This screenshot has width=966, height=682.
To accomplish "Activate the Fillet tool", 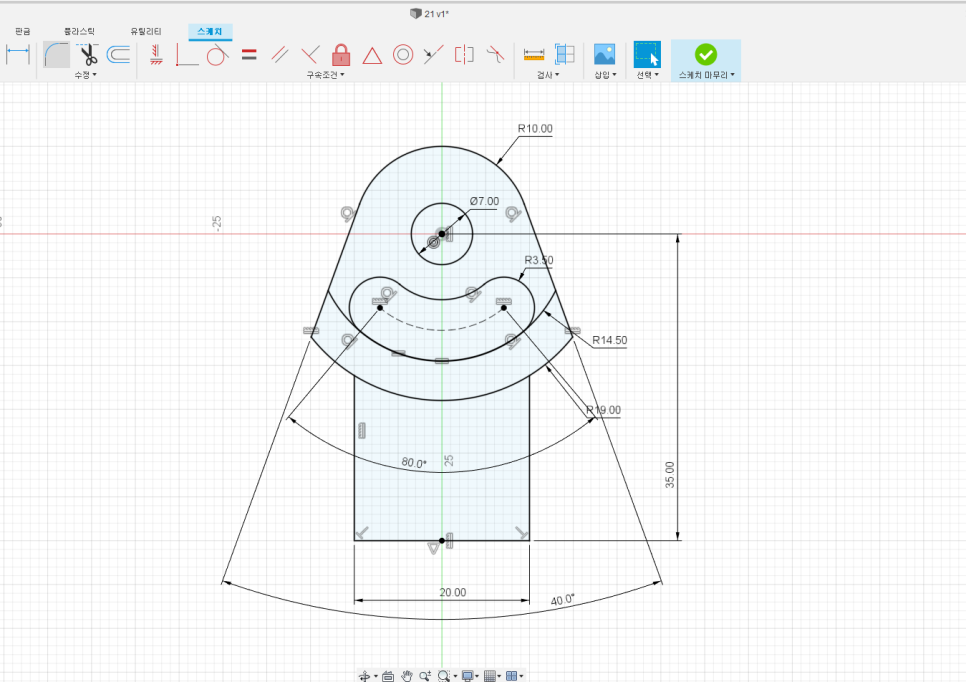I will tap(57, 55).
